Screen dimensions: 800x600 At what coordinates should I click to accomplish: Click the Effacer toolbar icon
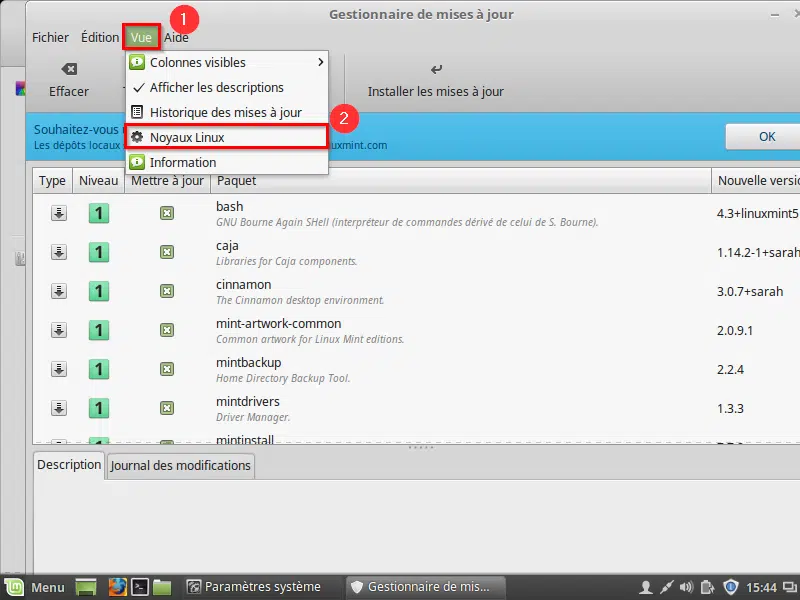(x=69, y=69)
